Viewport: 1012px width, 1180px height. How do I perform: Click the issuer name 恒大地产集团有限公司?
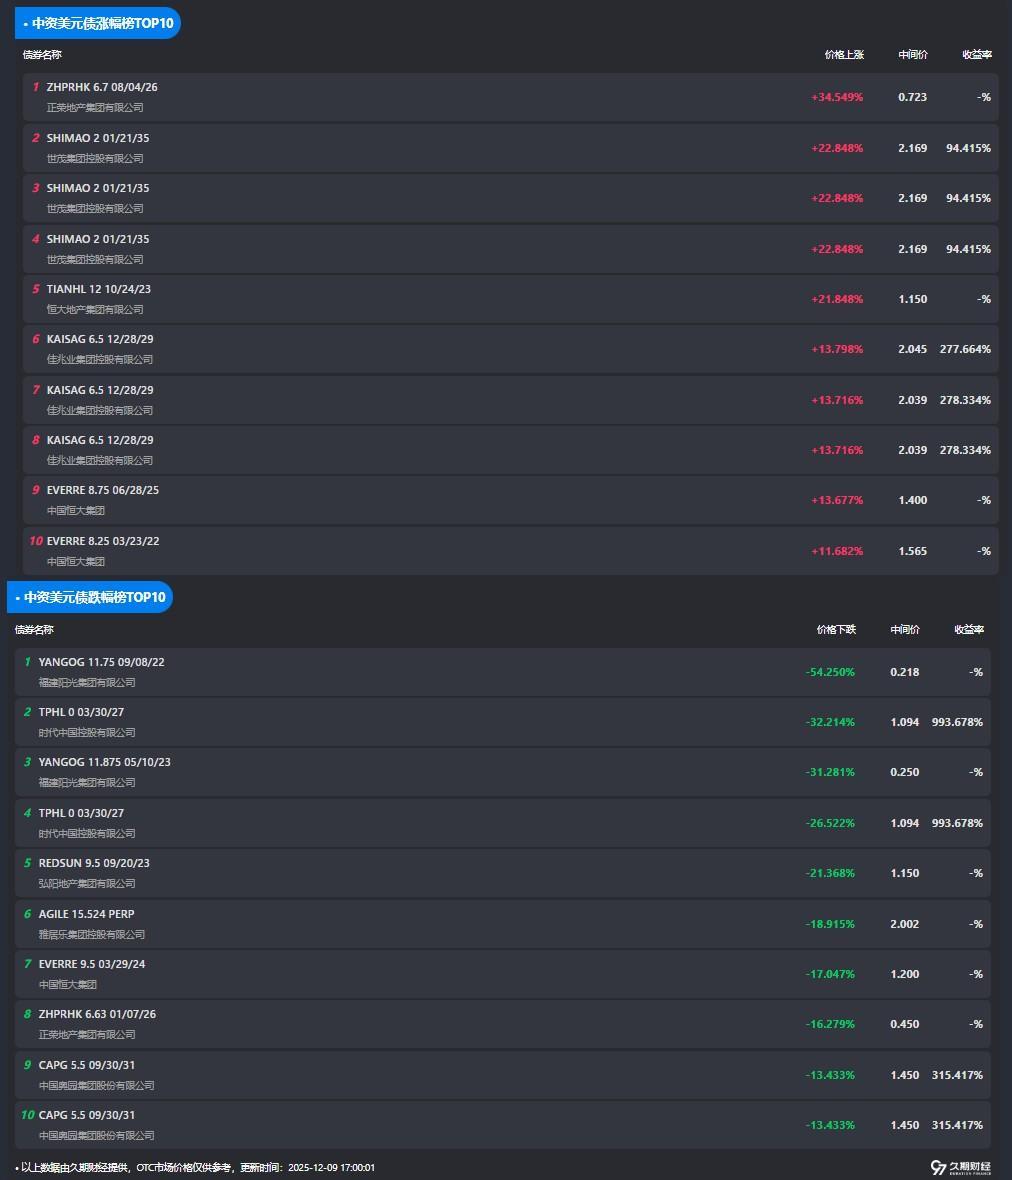95,309
